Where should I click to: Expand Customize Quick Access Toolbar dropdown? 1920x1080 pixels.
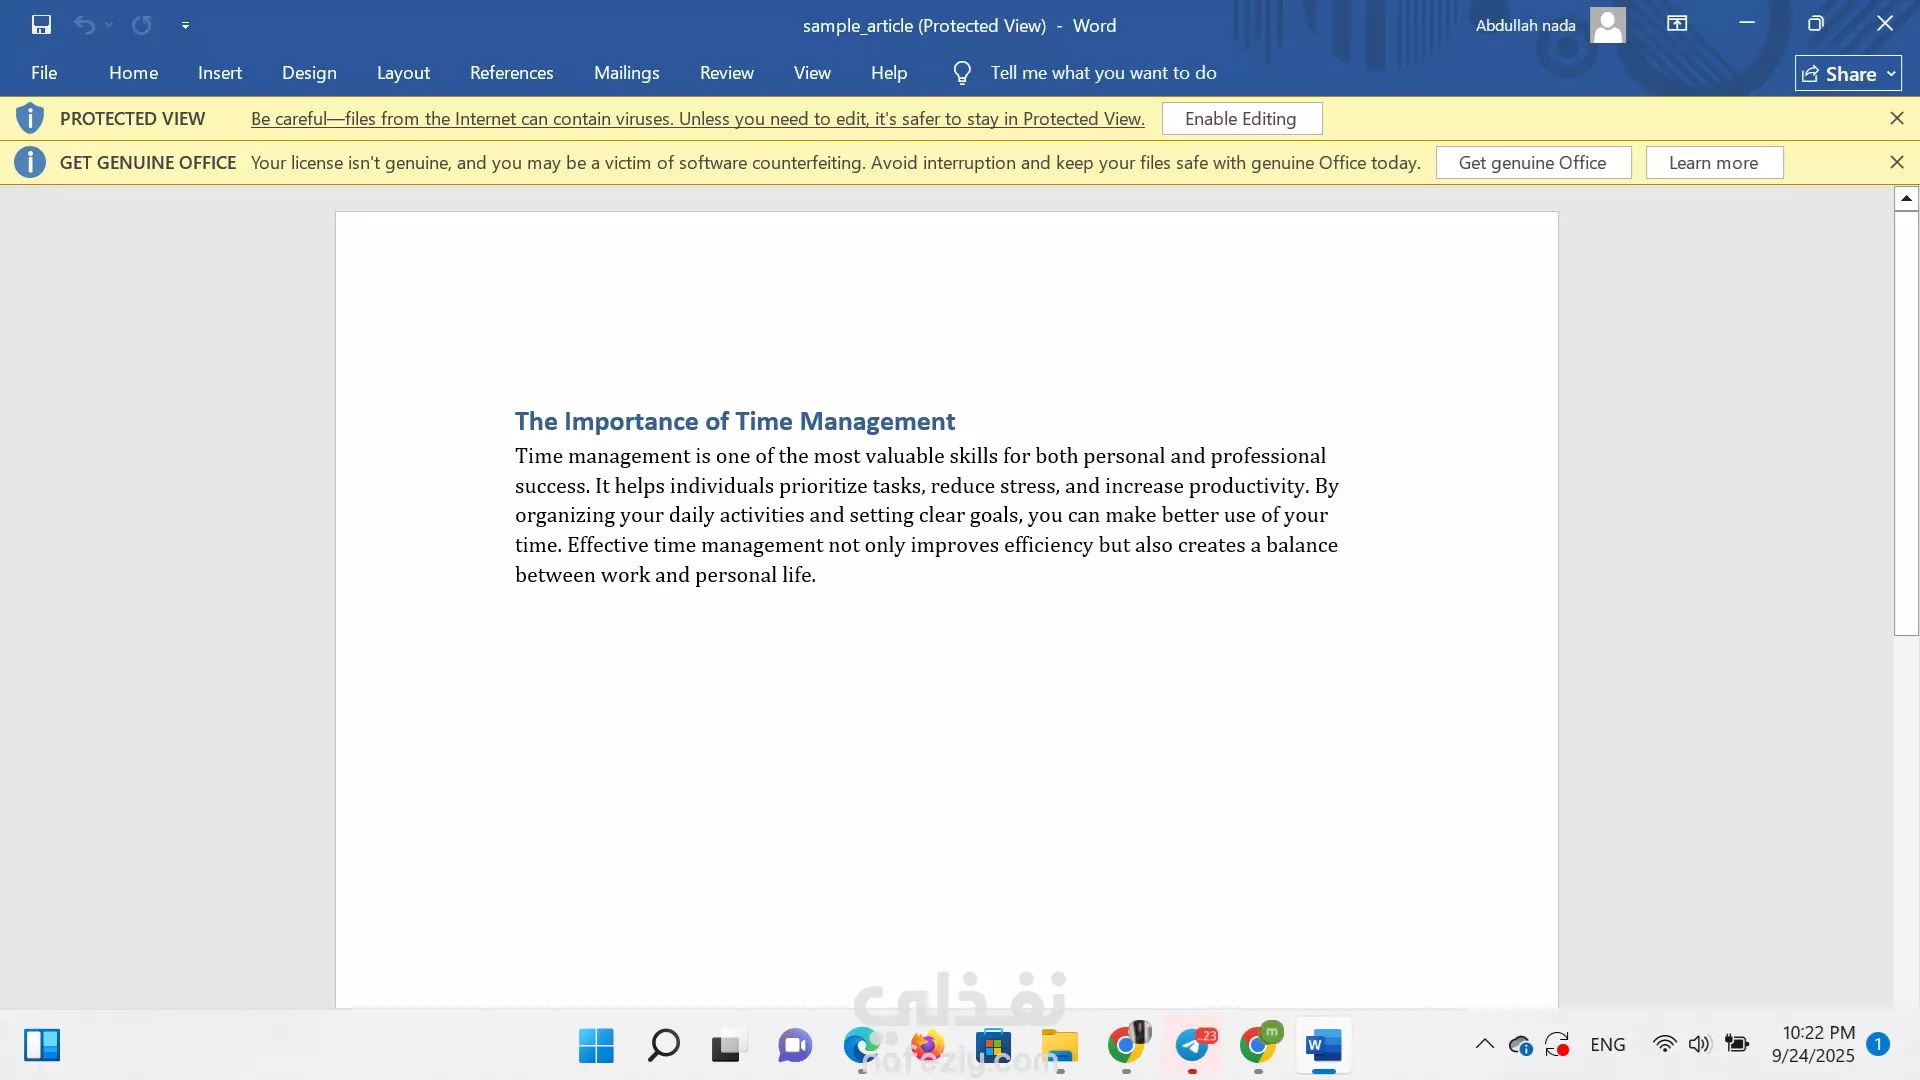tap(185, 25)
